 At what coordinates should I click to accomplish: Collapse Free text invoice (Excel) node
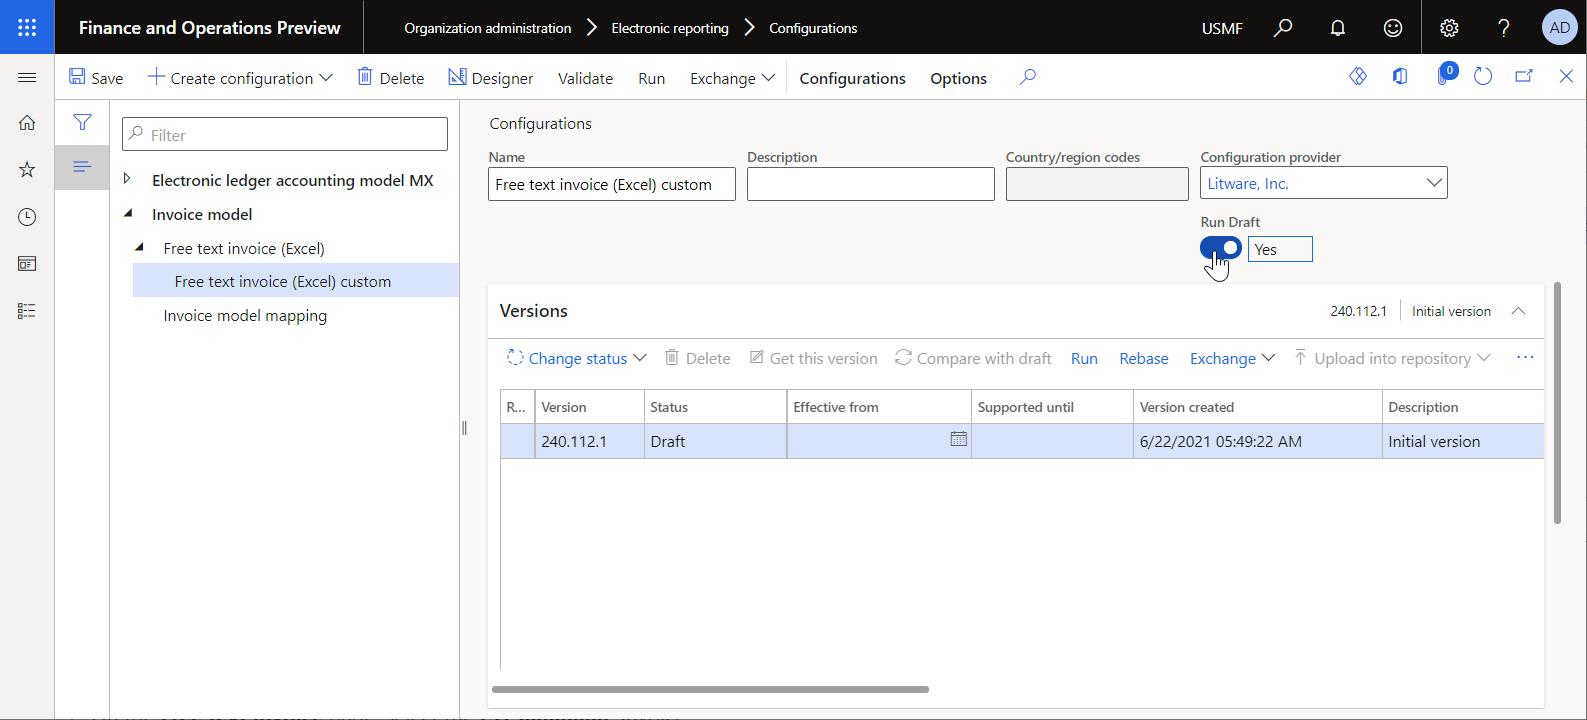pos(139,247)
